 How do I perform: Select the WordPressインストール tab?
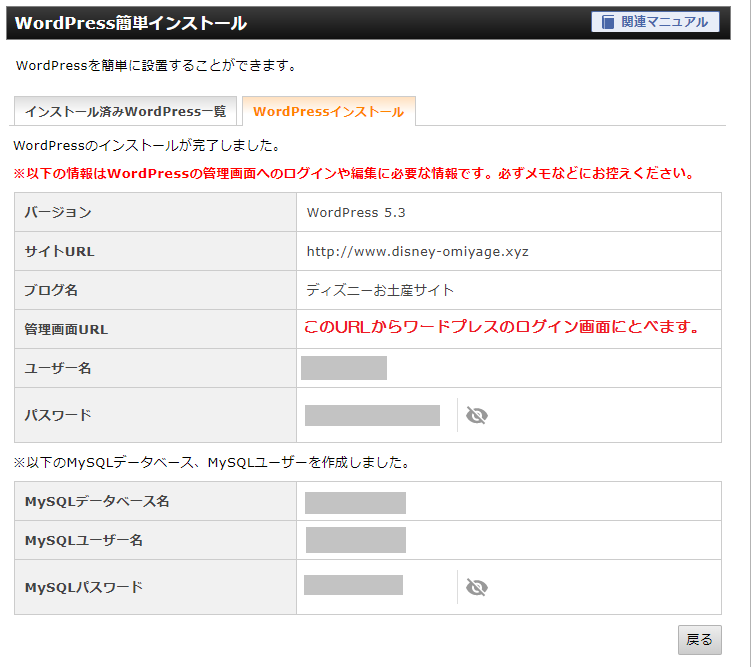[329, 111]
